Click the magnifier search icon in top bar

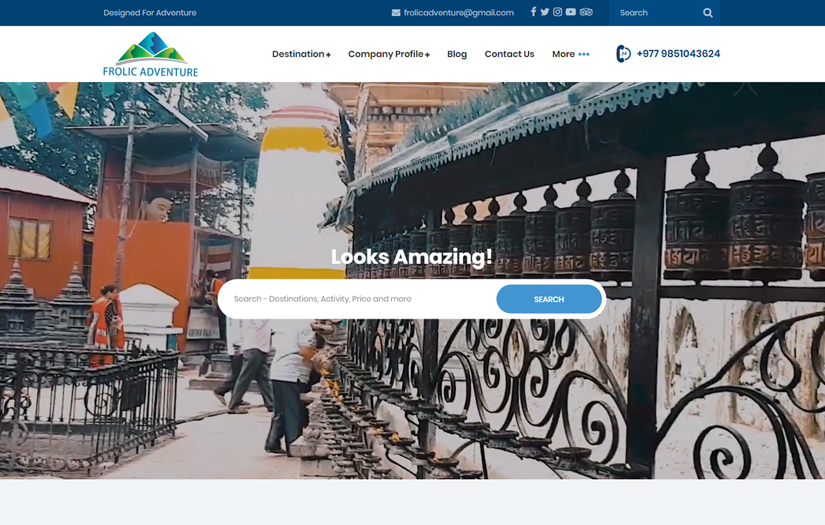pos(708,13)
